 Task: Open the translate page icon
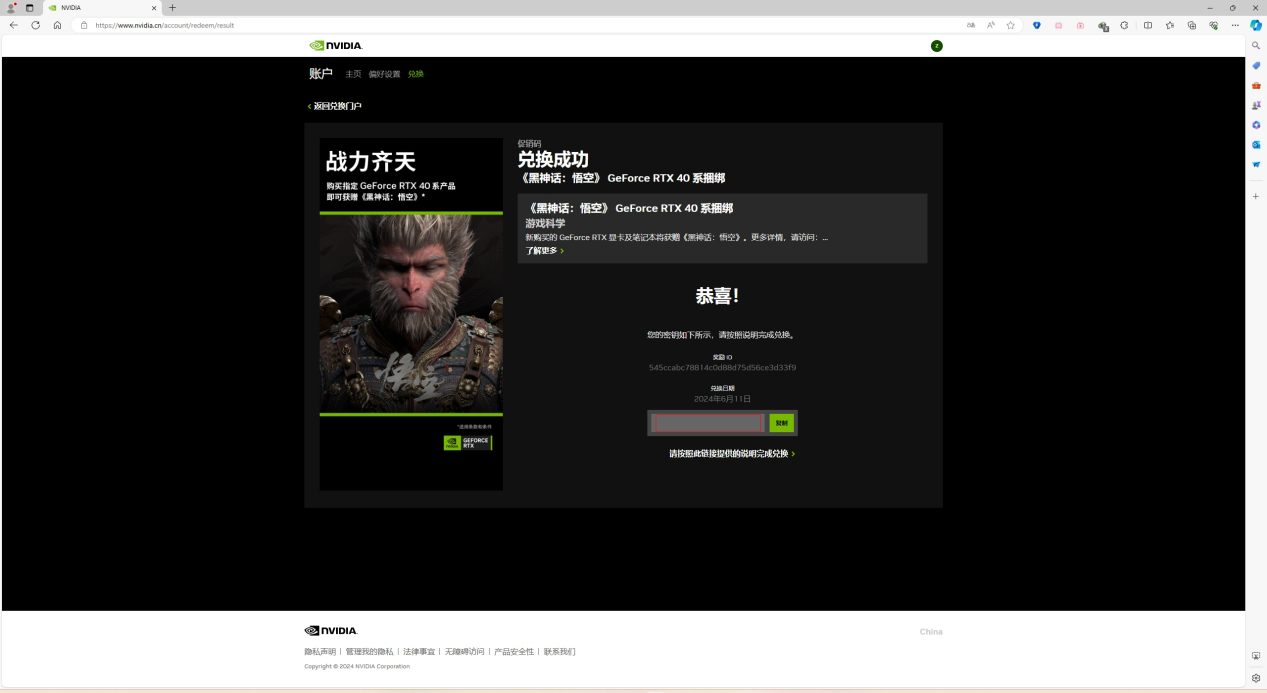(971, 25)
